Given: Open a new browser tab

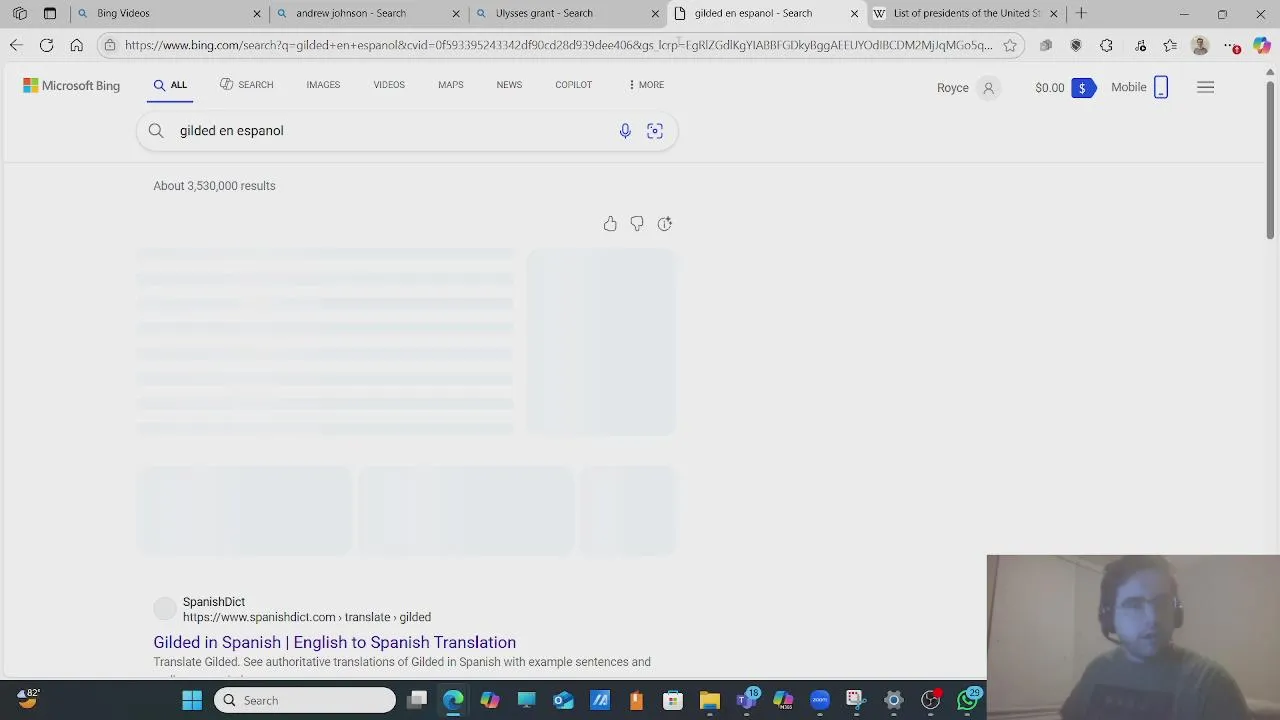Looking at the screenshot, I should pyautogui.click(x=1081, y=13).
